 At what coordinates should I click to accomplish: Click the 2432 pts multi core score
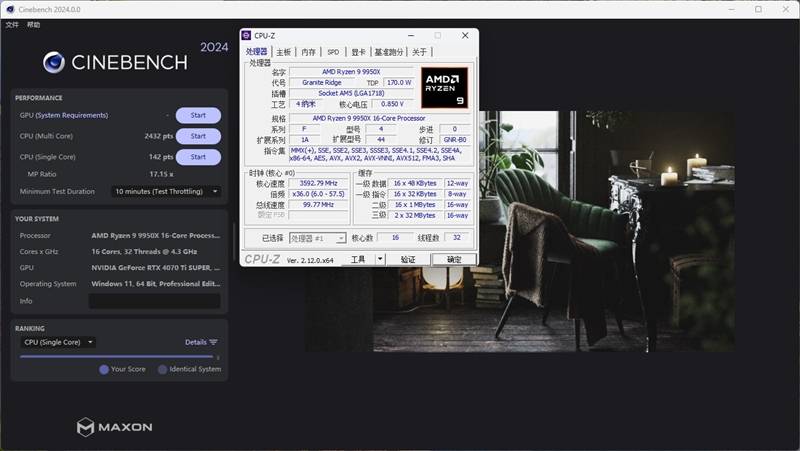(x=159, y=136)
